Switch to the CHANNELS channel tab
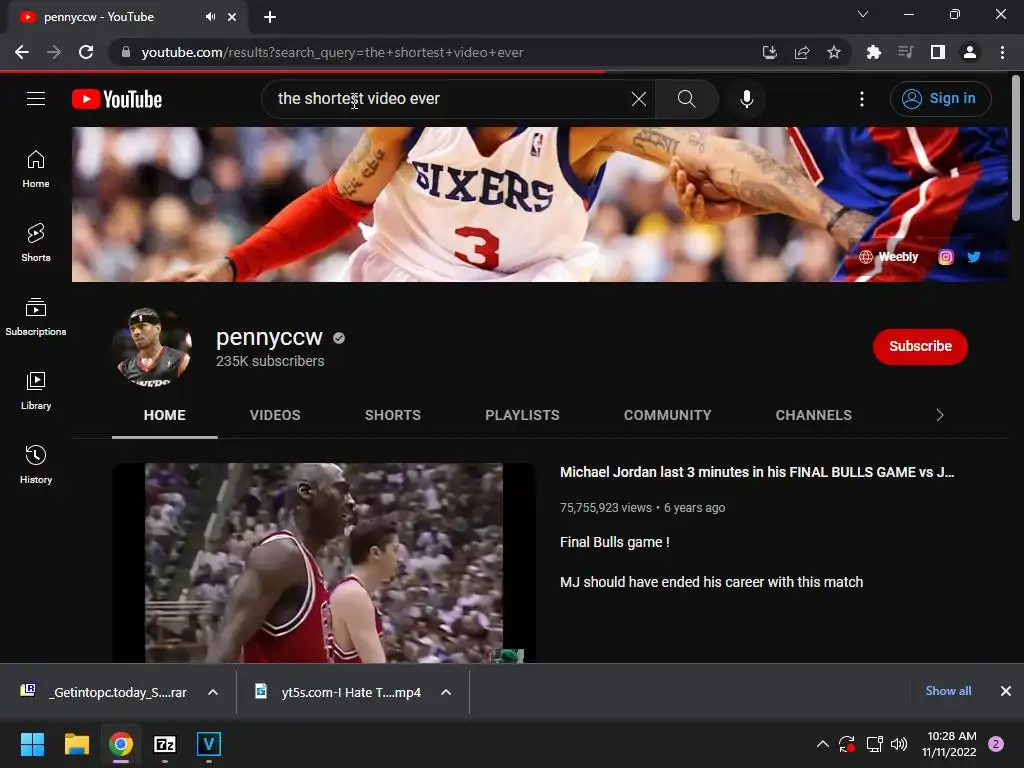The height and width of the screenshot is (768, 1024). tap(814, 415)
